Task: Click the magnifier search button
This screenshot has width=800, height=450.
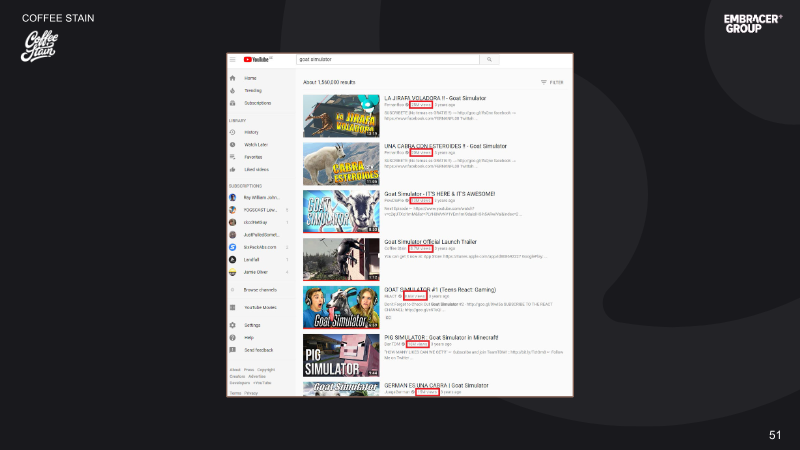Action: (489, 60)
